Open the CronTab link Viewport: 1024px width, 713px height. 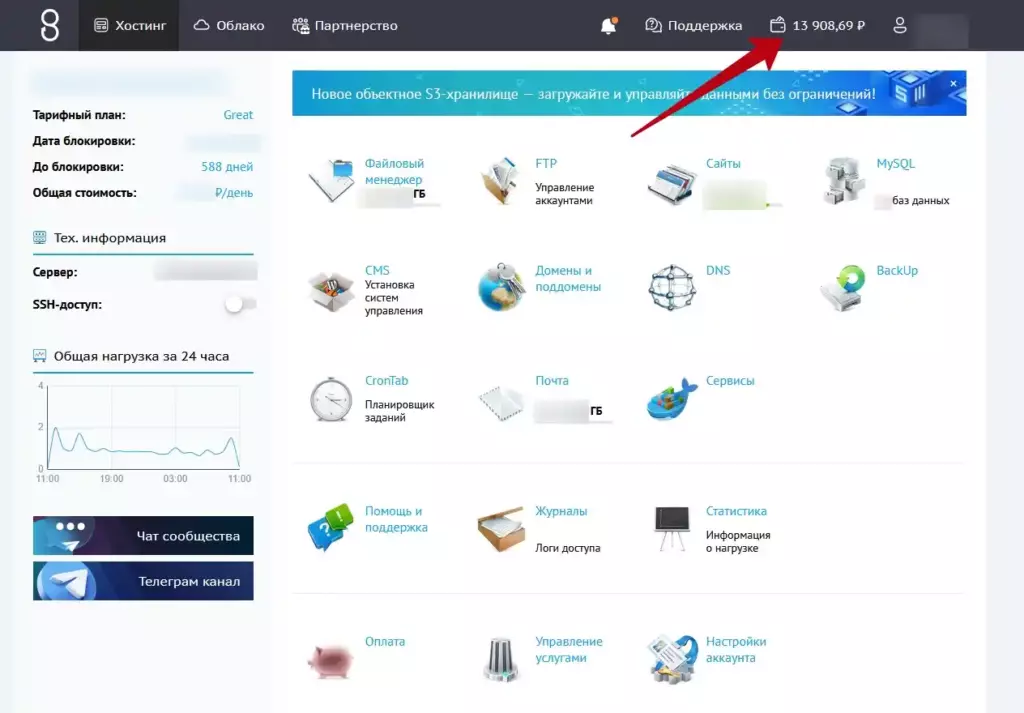point(386,380)
